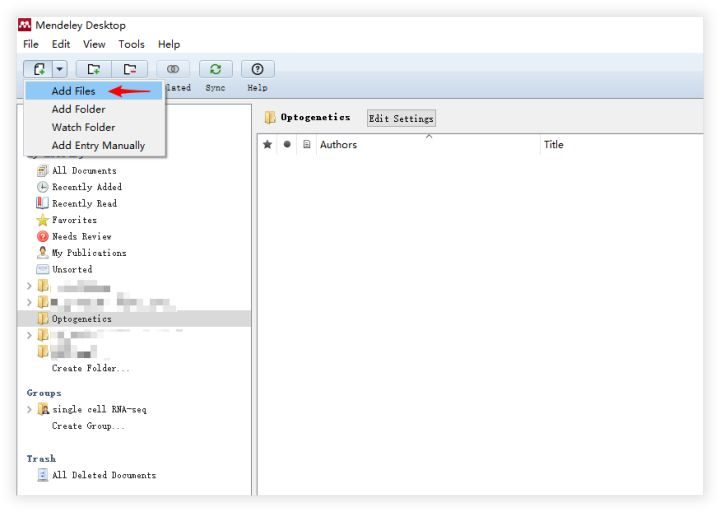Viewport: 720px width, 512px height.
Task: Click the Recently Added clock icon
Action: click(x=42, y=187)
